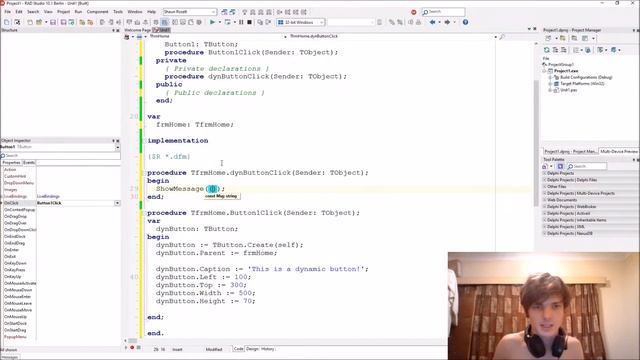Expand the Web Documents palette category
The height and width of the screenshot is (360, 640).
(x=544, y=200)
